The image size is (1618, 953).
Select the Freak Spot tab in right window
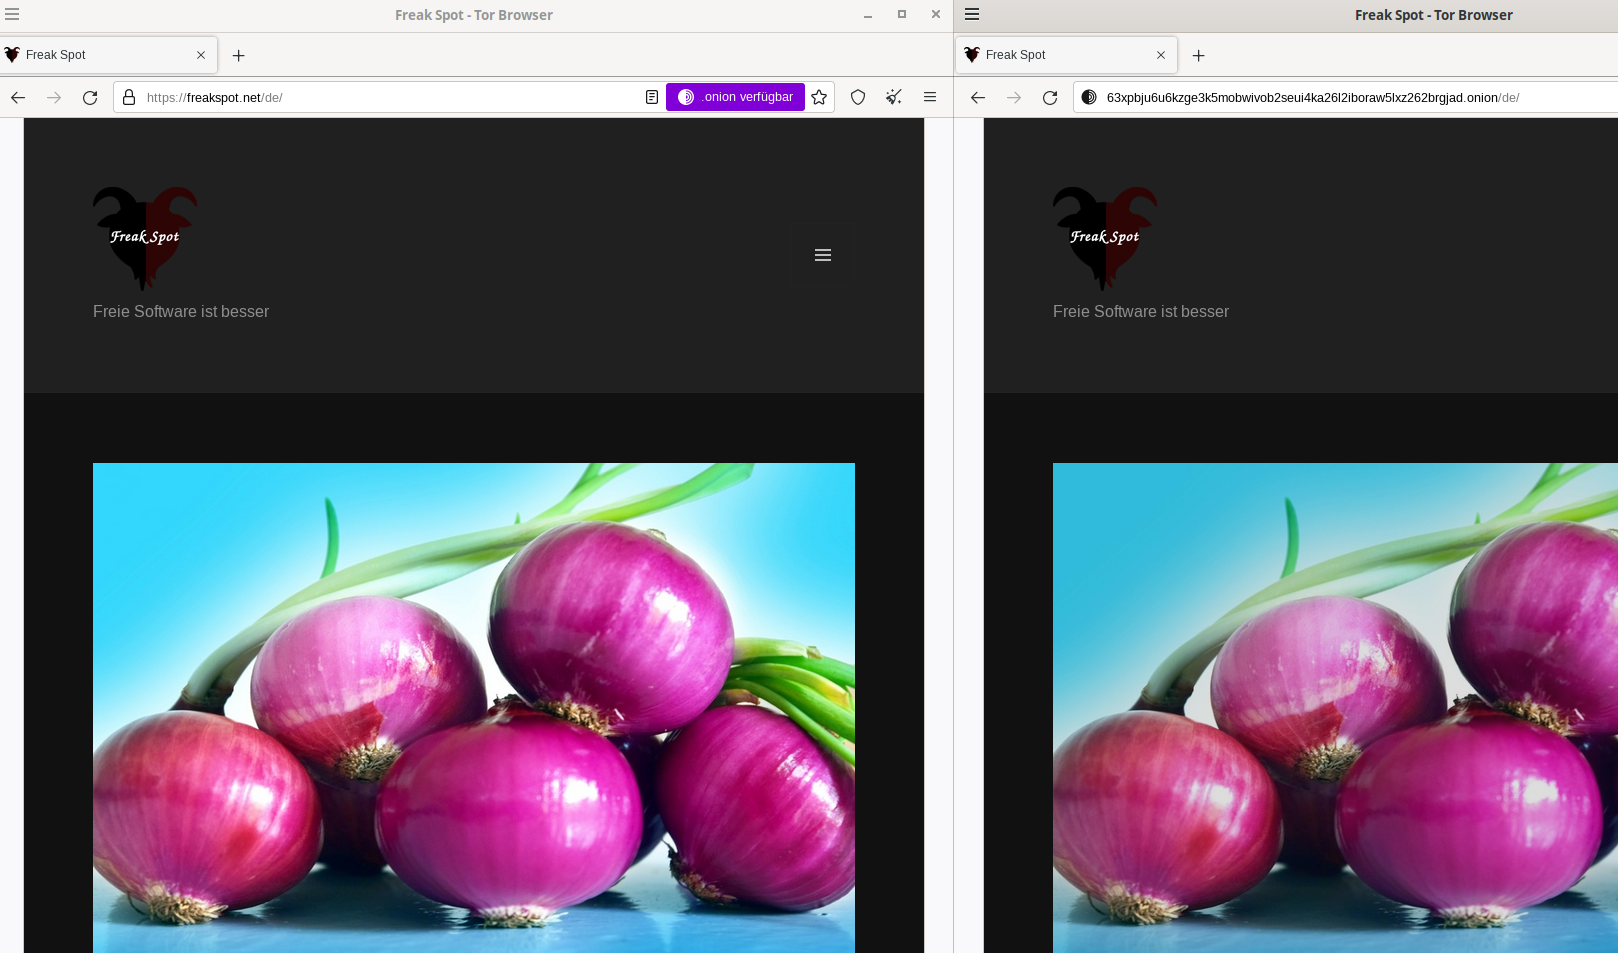point(1066,55)
